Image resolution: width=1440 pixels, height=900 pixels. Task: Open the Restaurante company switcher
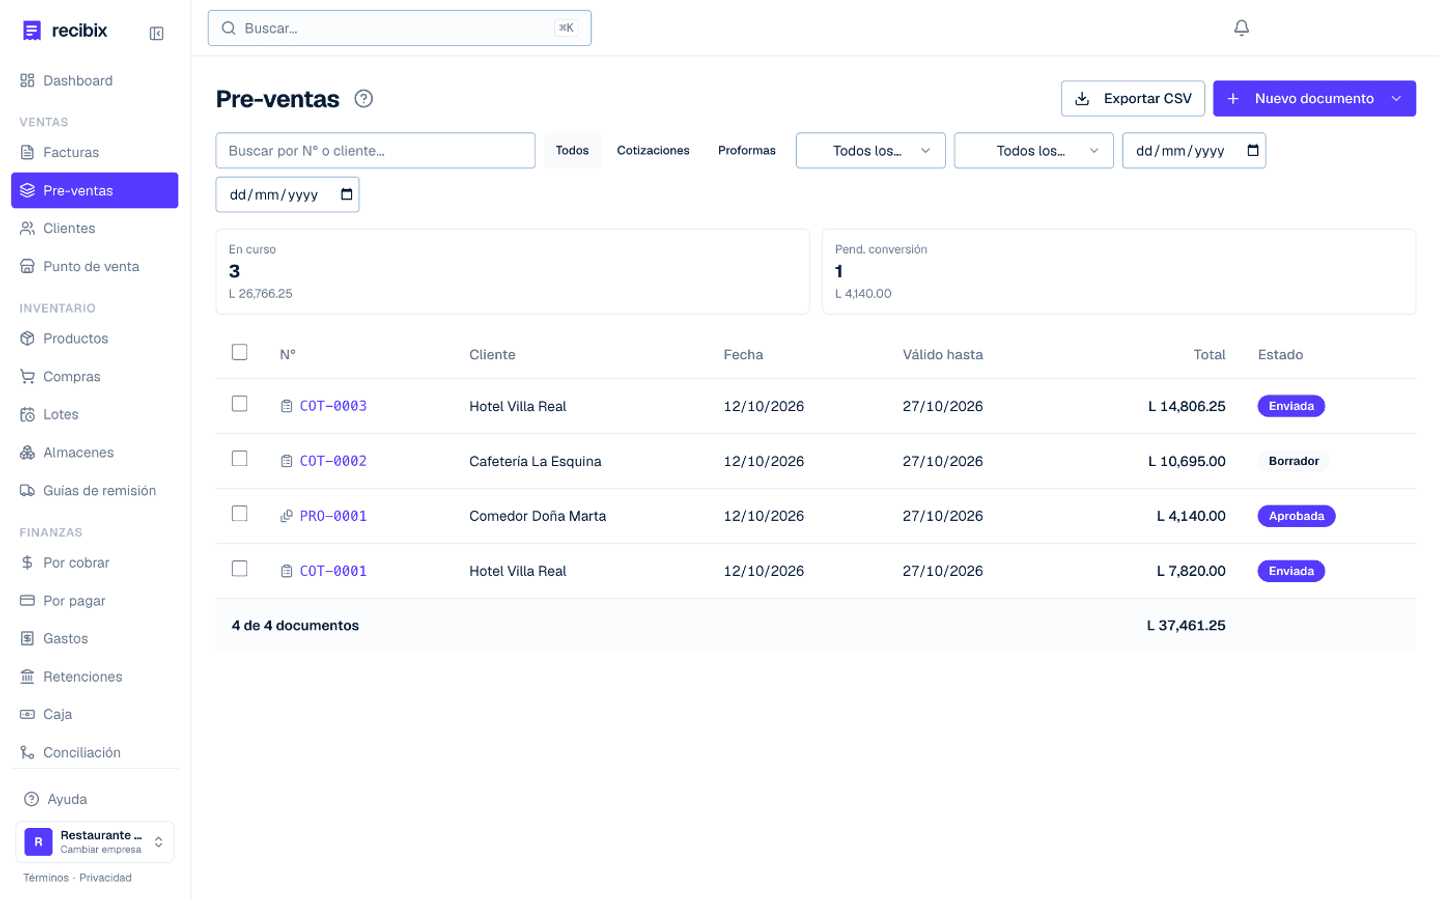coord(95,842)
